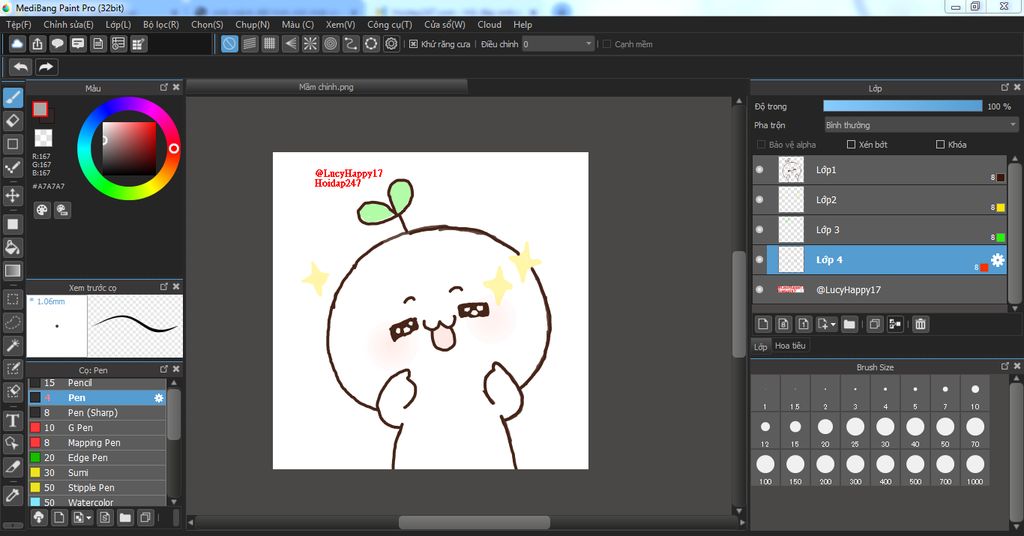1024x536 pixels.
Task: Open the Chỉnh sửa(E) menu
Action: (69, 24)
